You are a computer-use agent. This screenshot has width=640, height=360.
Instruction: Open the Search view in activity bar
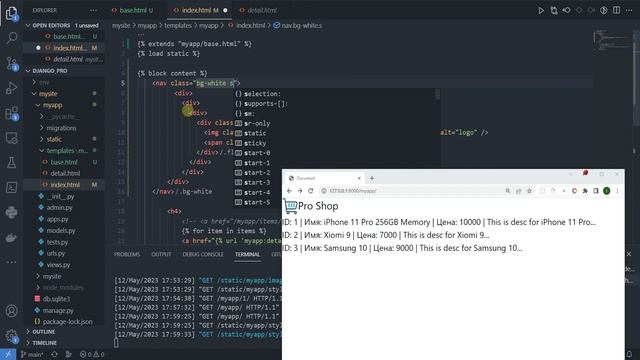click(11, 38)
